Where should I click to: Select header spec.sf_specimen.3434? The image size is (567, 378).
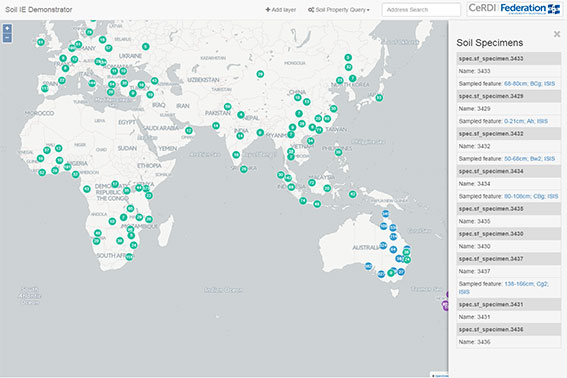509,171
